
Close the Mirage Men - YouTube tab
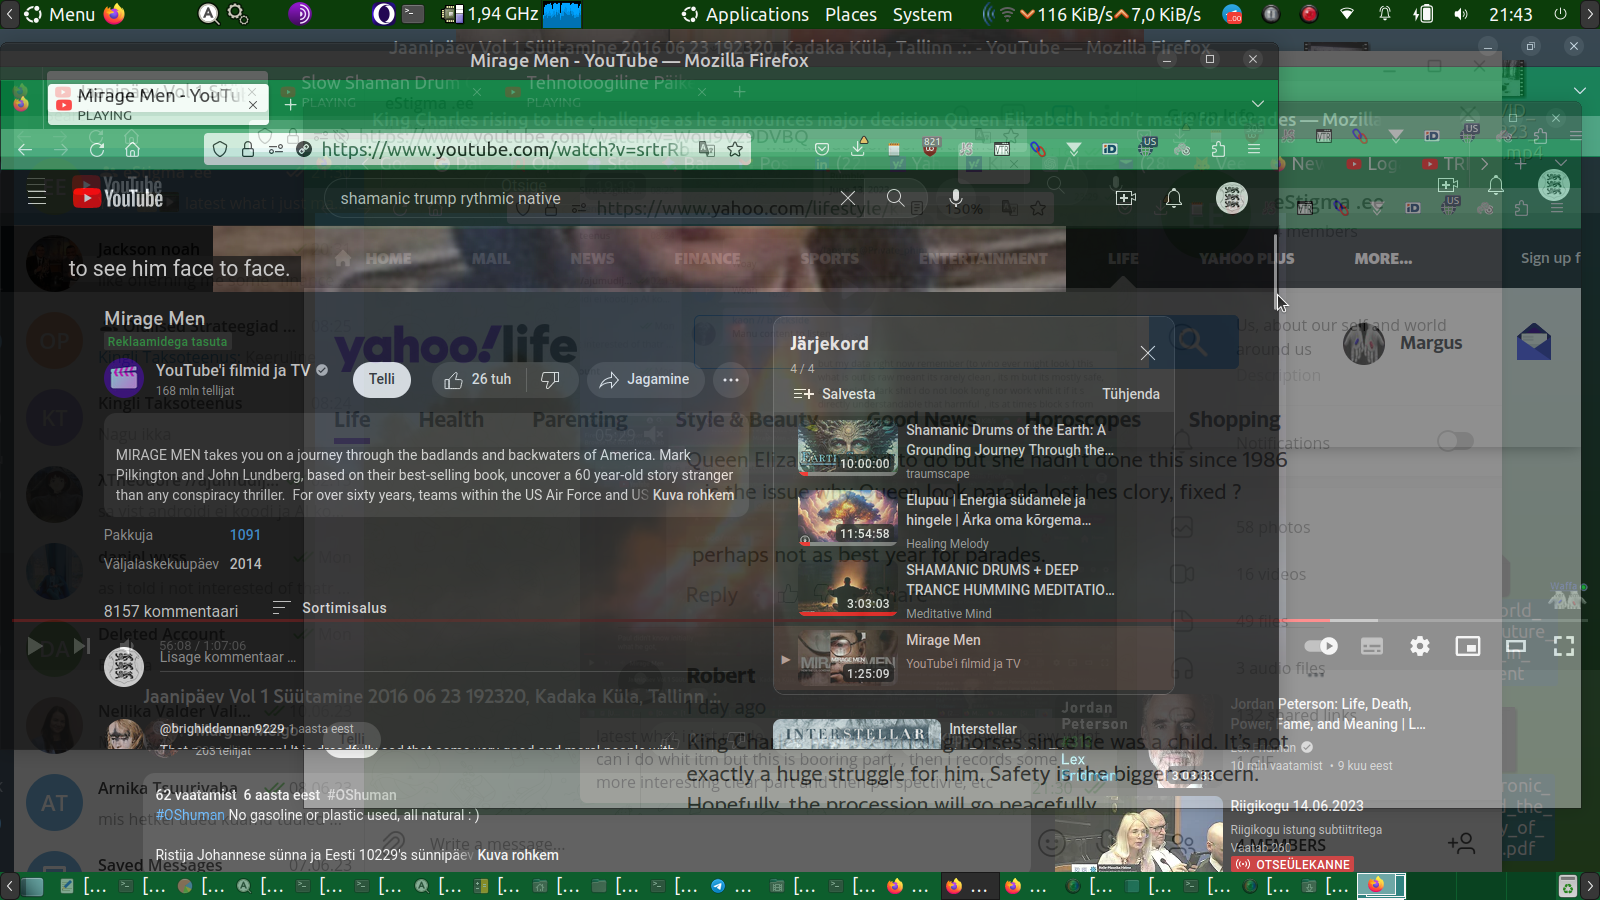click(253, 104)
